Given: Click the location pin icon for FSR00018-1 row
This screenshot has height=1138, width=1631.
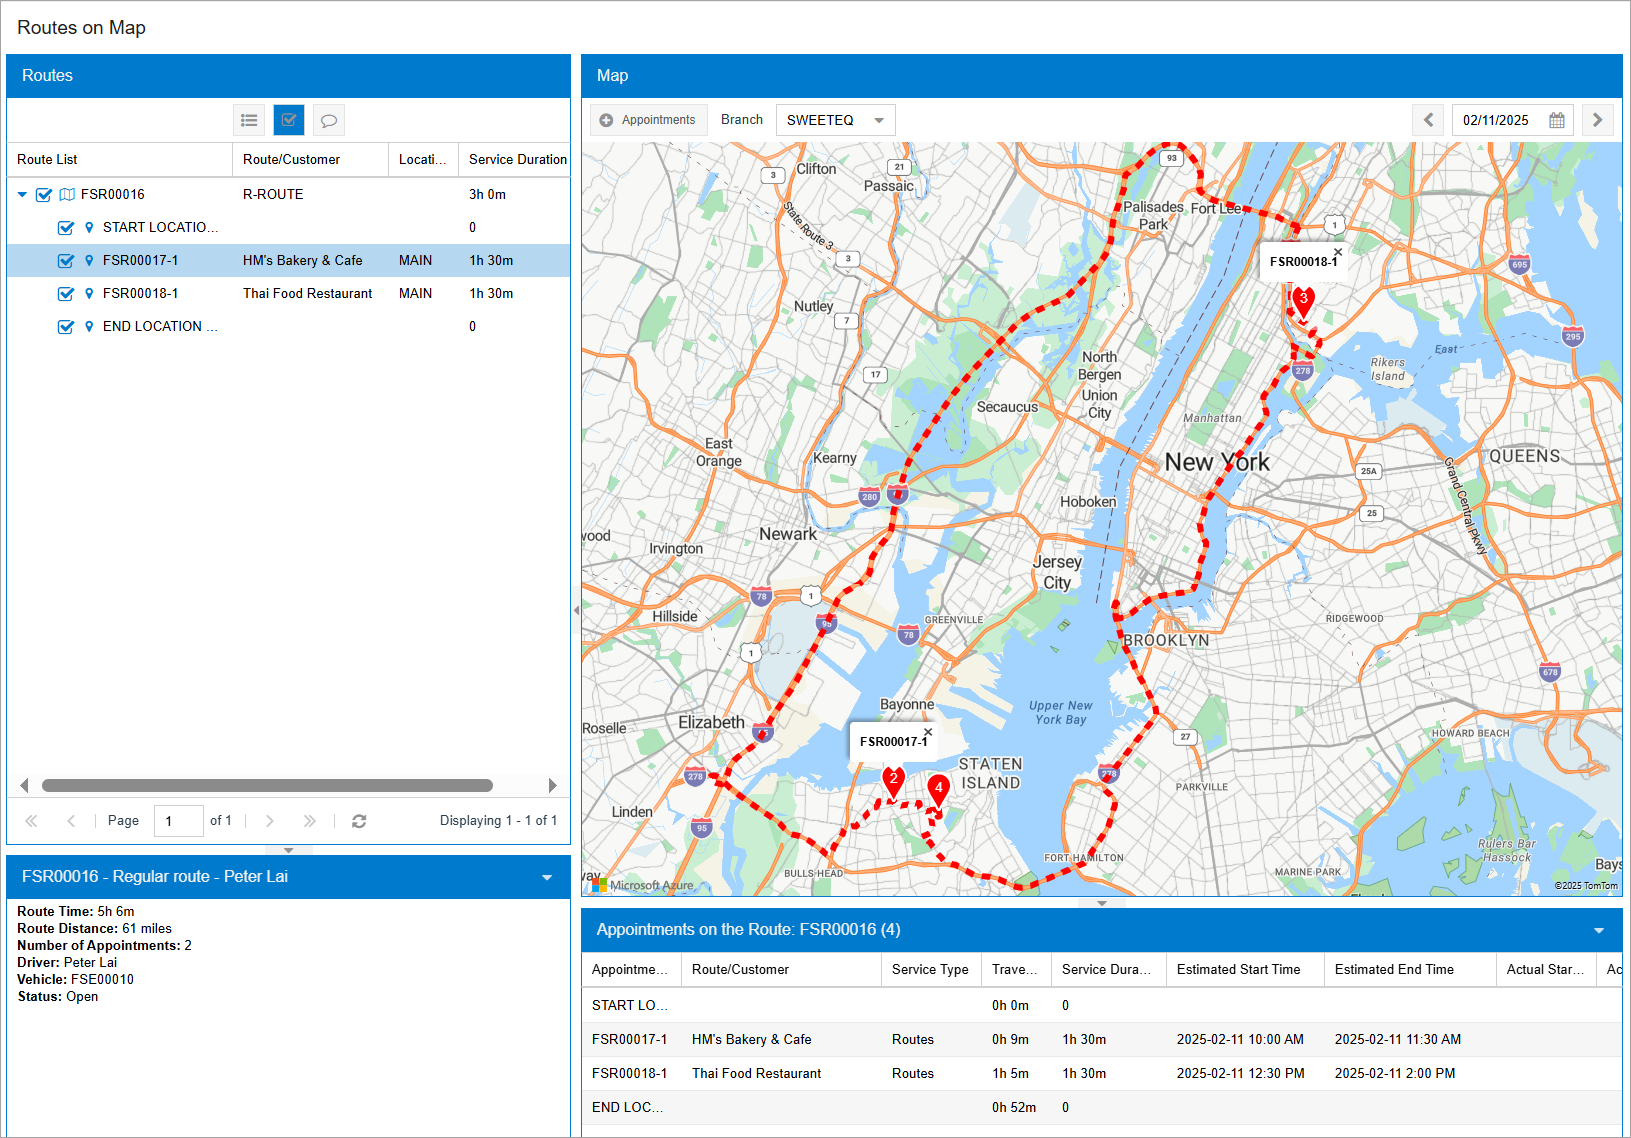Looking at the screenshot, I should pos(89,293).
